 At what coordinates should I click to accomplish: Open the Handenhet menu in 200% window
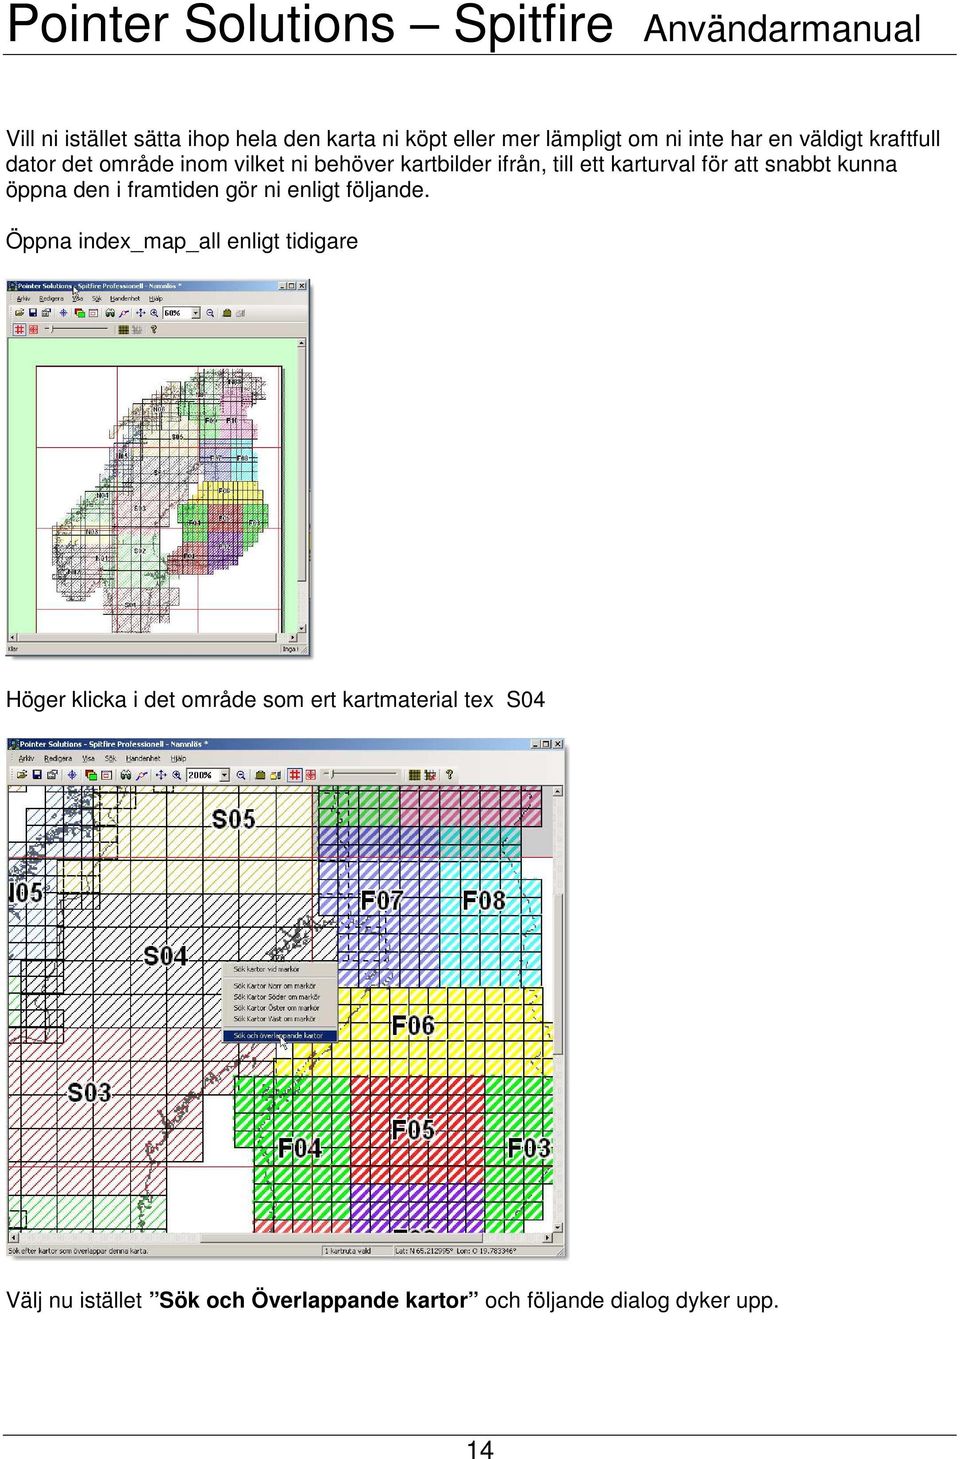tap(143, 759)
